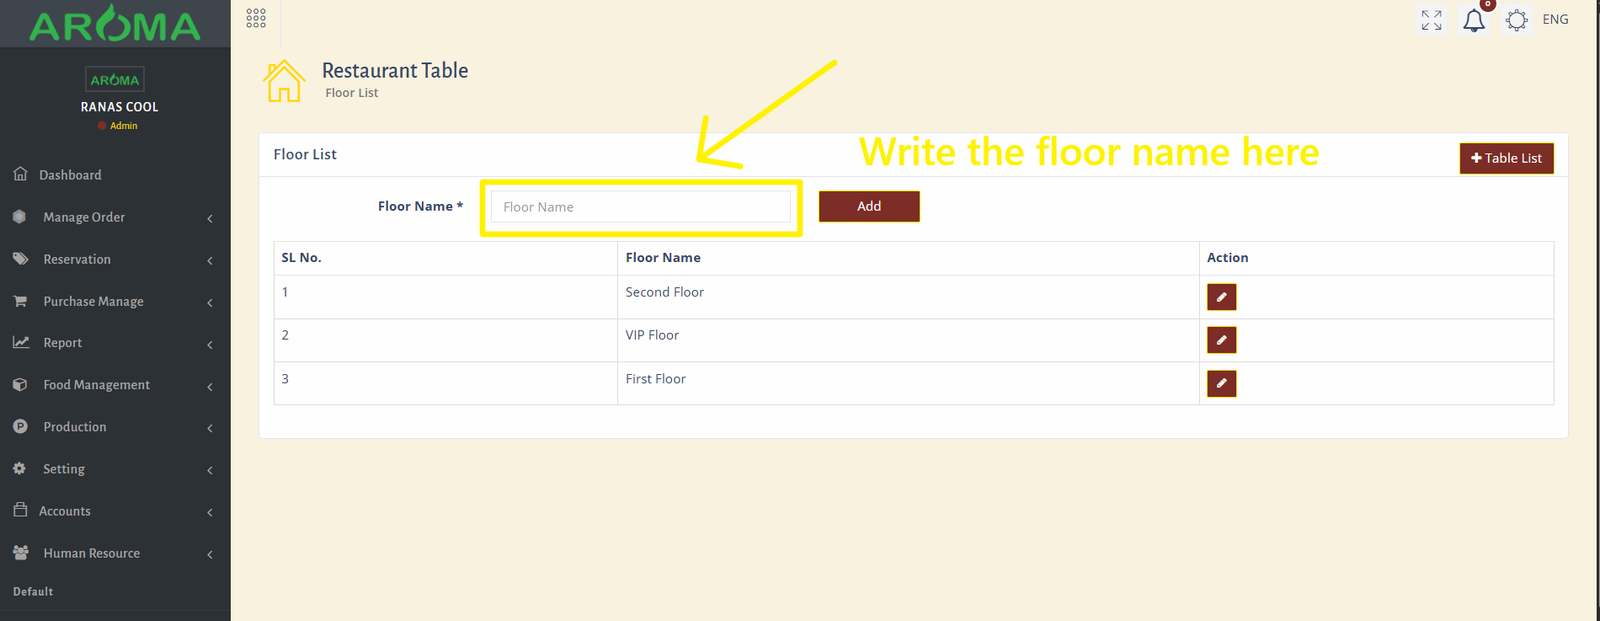Expand the Accounts sidebar menu
Viewport: 1600px width, 621px height.
(x=65, y=511)
